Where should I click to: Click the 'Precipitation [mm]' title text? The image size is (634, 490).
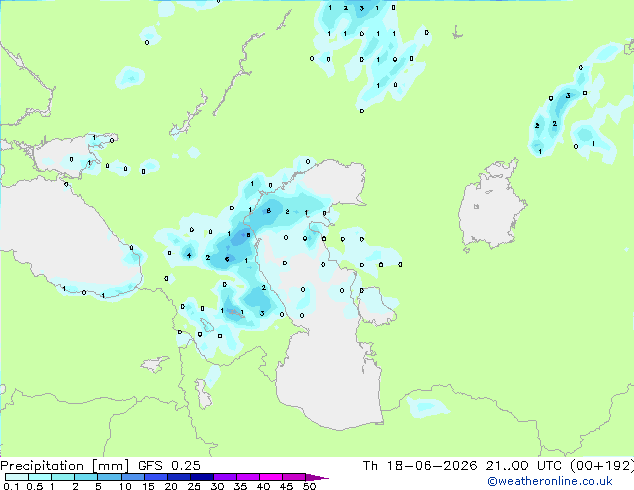(65, 466)
